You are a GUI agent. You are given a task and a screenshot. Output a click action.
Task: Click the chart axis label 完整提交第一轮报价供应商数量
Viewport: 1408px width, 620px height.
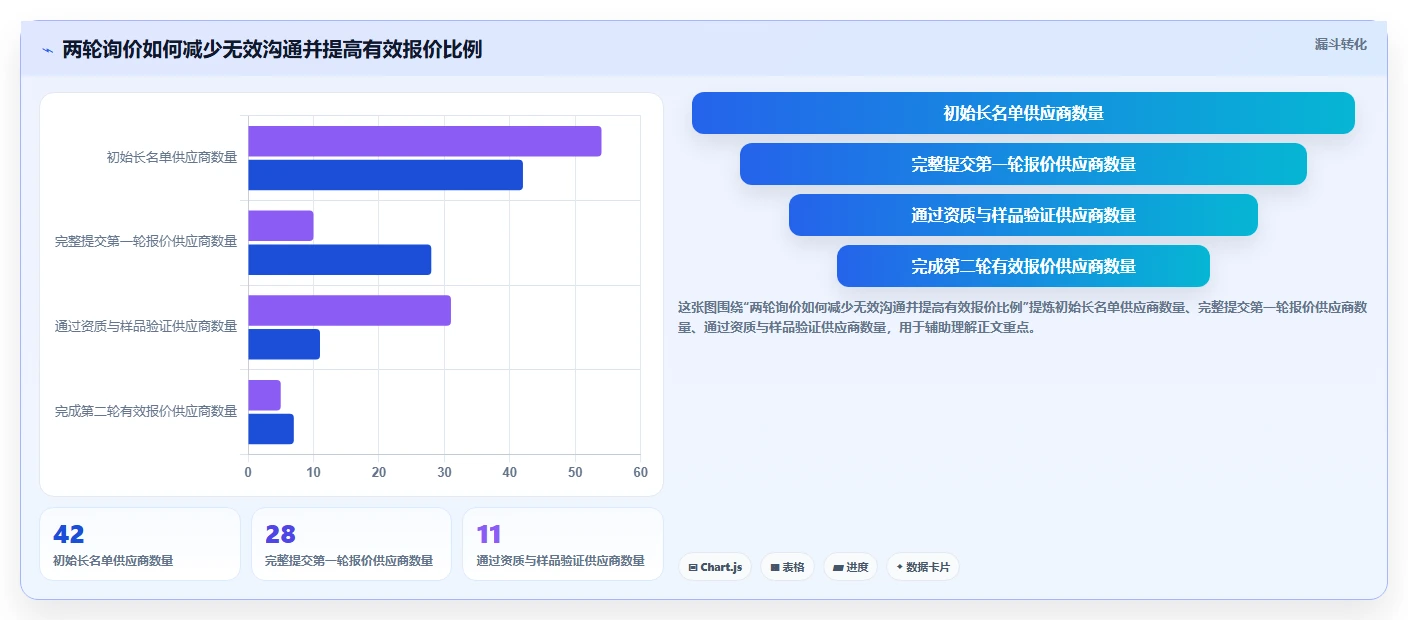pos(146,242)
